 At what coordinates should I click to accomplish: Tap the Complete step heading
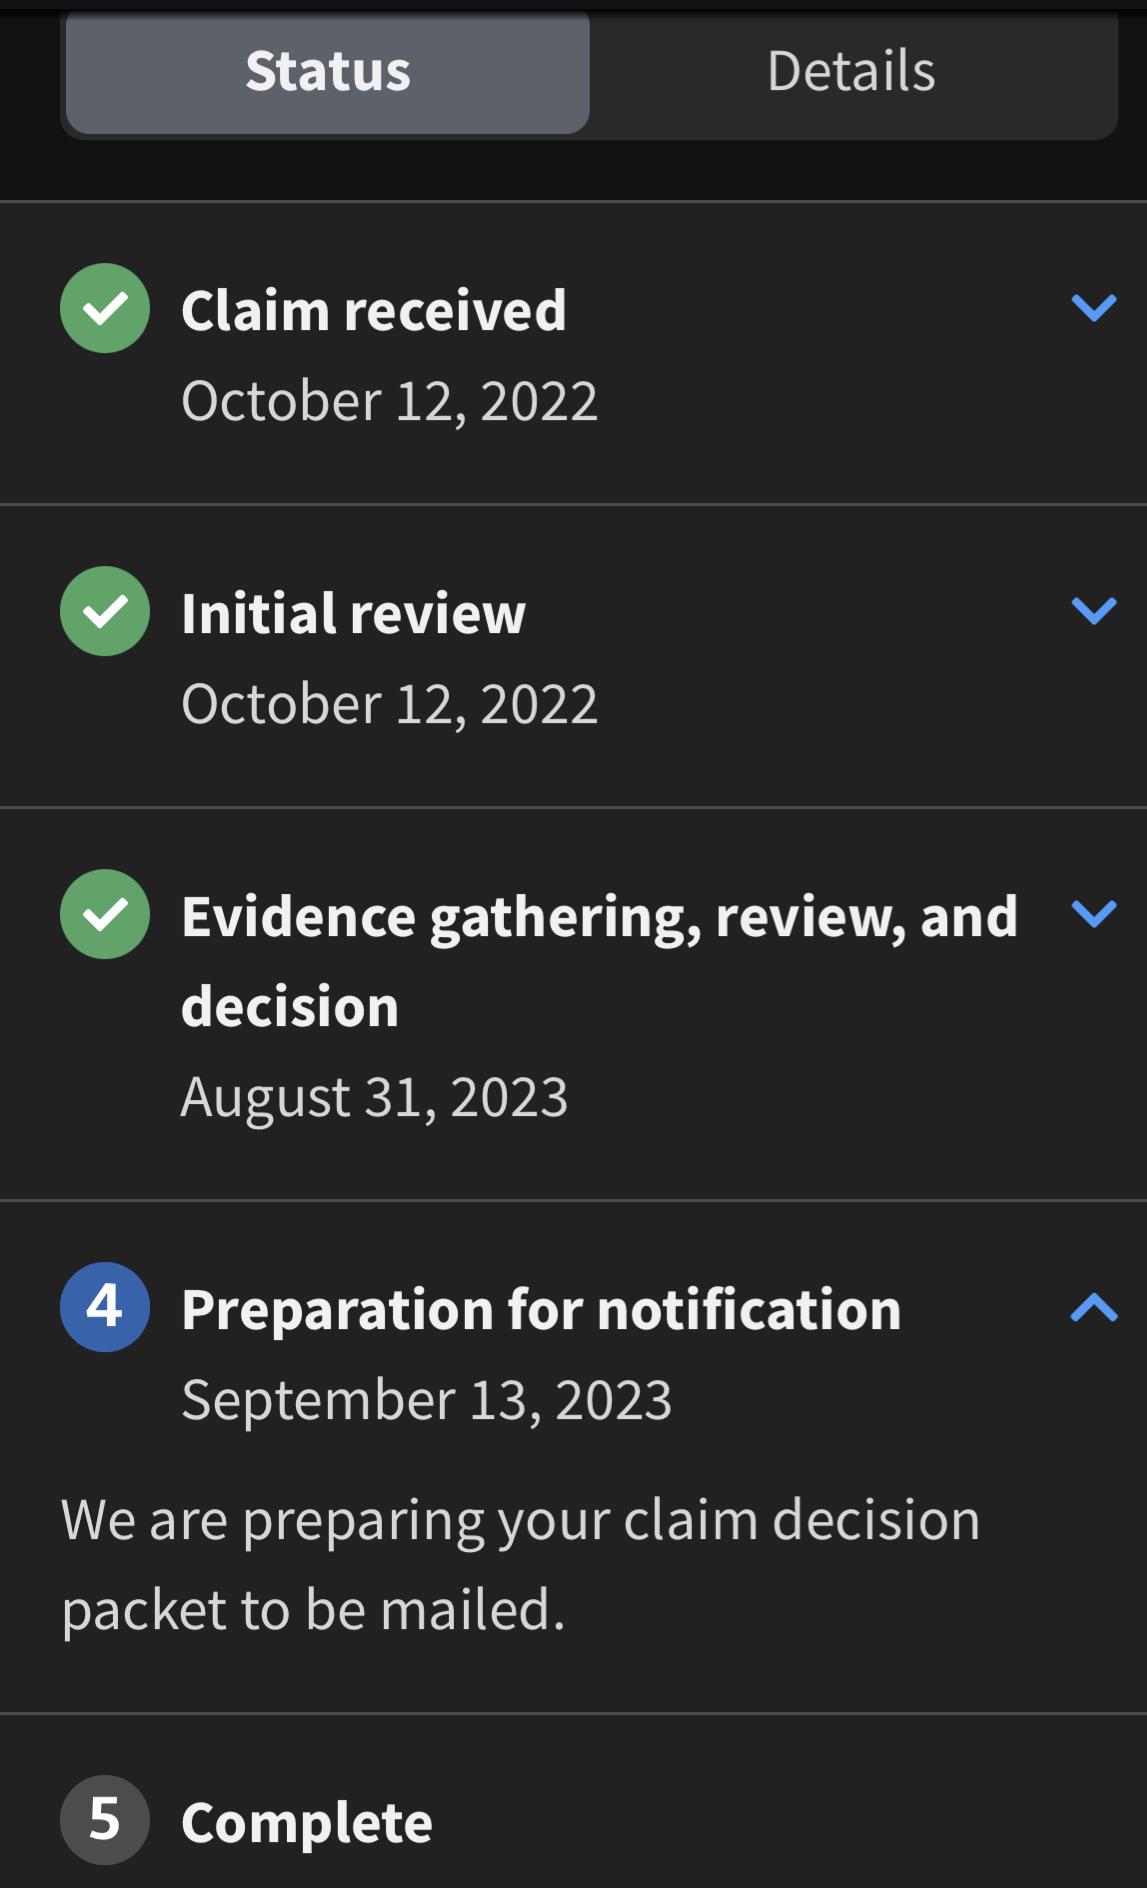(x=307, y=1822)
